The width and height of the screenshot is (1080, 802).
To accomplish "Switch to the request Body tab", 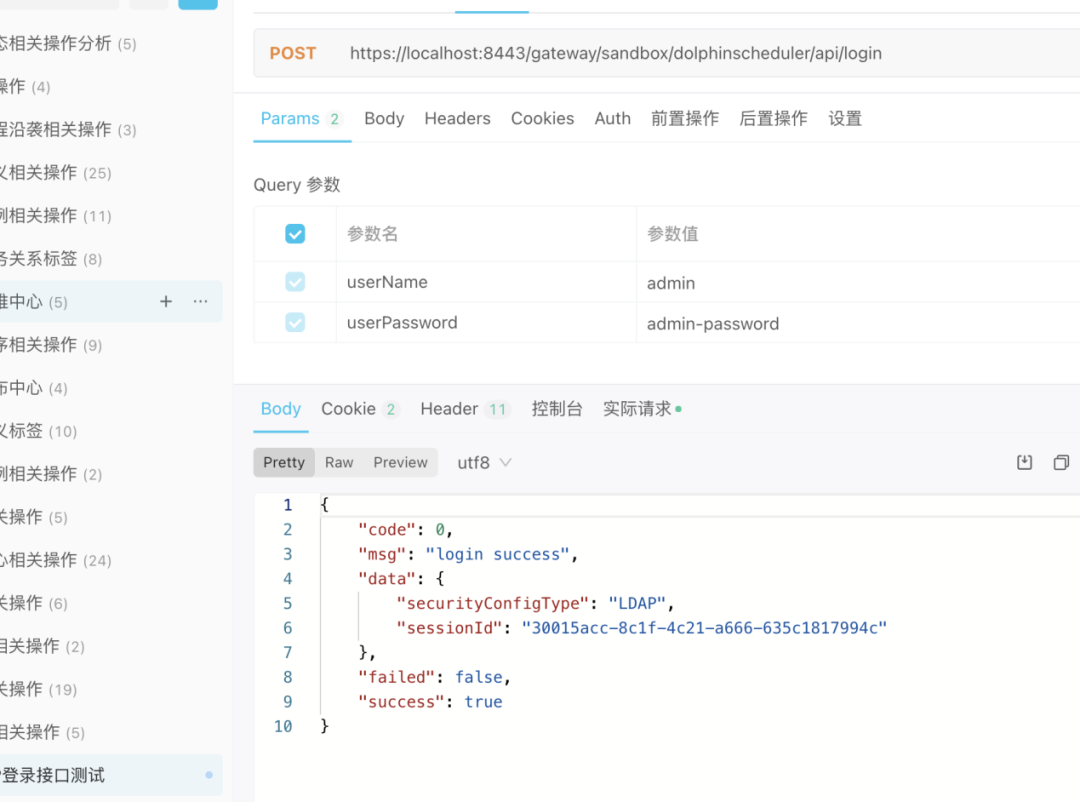I will 384,119.
